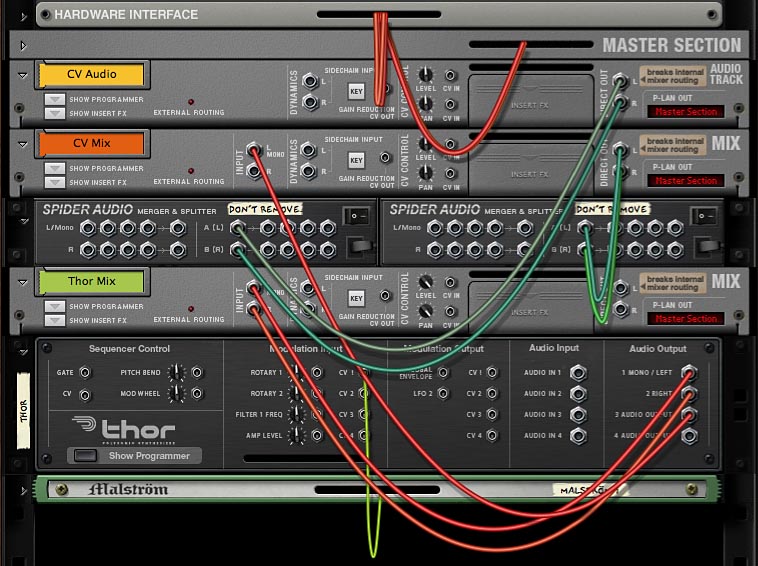Adjust Thor Mod Wheel trim knob
This screenshot has height=566, width=758.
coord(176,393)
